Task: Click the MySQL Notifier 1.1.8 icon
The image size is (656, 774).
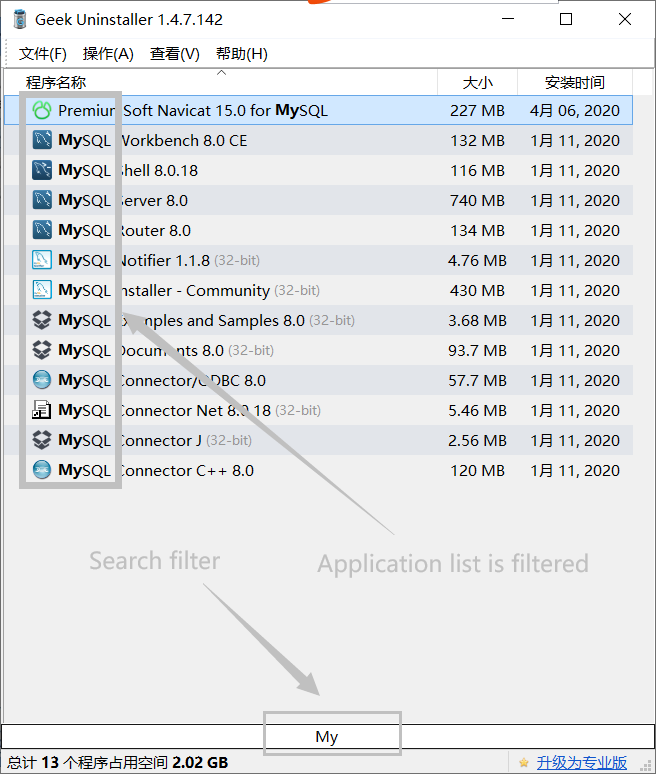Action: click(x=42, y=260)
